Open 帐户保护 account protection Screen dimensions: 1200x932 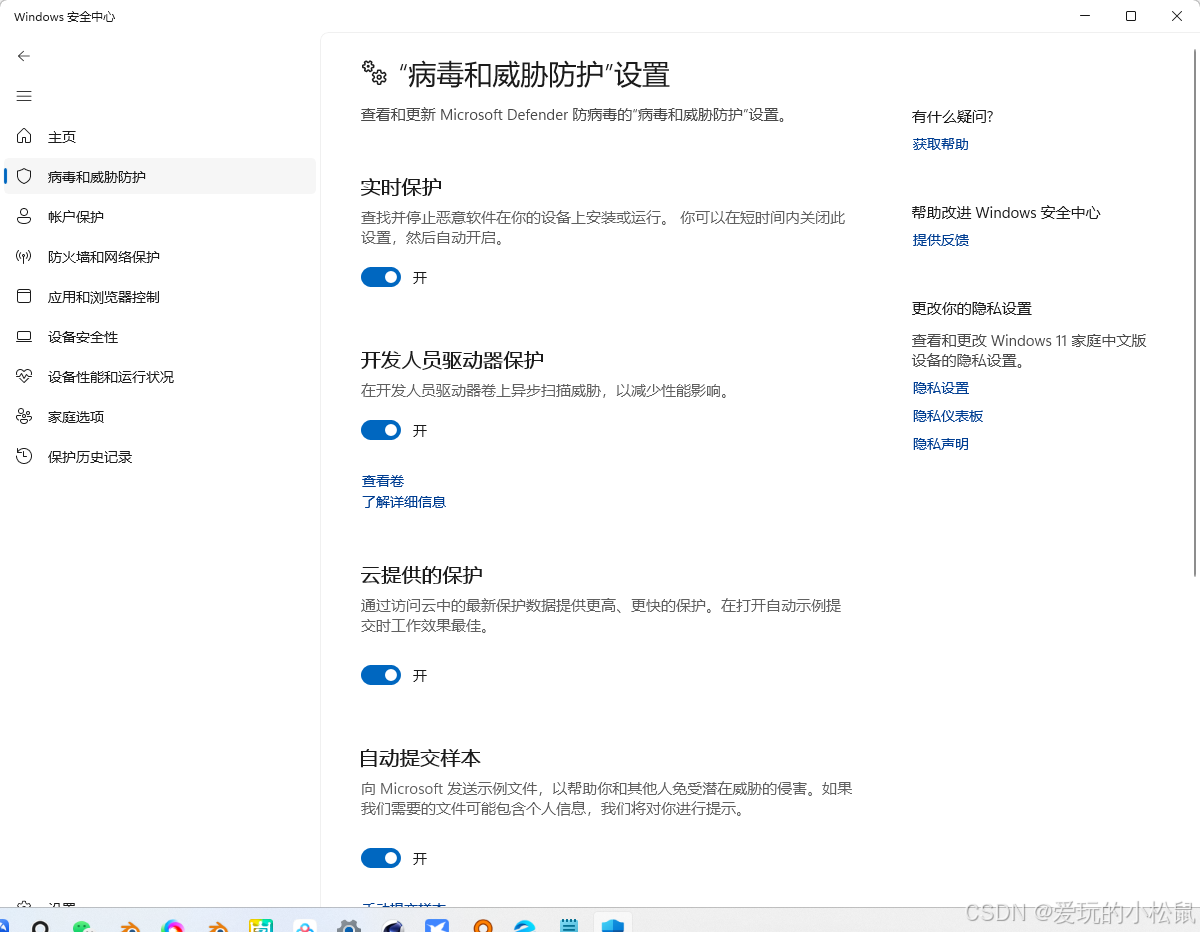coord(160,217)
